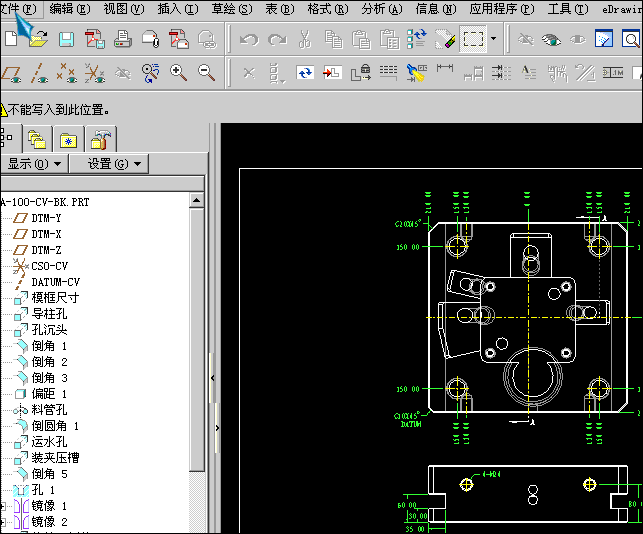Collapse navigator with left arrow handle
The width and height of the screenshot is (643, 534).
click(212, 378)
